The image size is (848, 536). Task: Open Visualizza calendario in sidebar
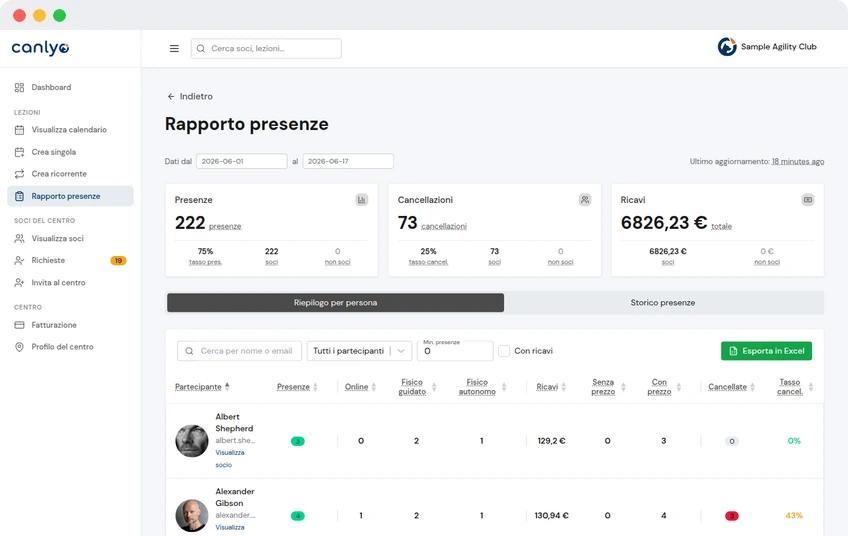(x=70, y=130)
